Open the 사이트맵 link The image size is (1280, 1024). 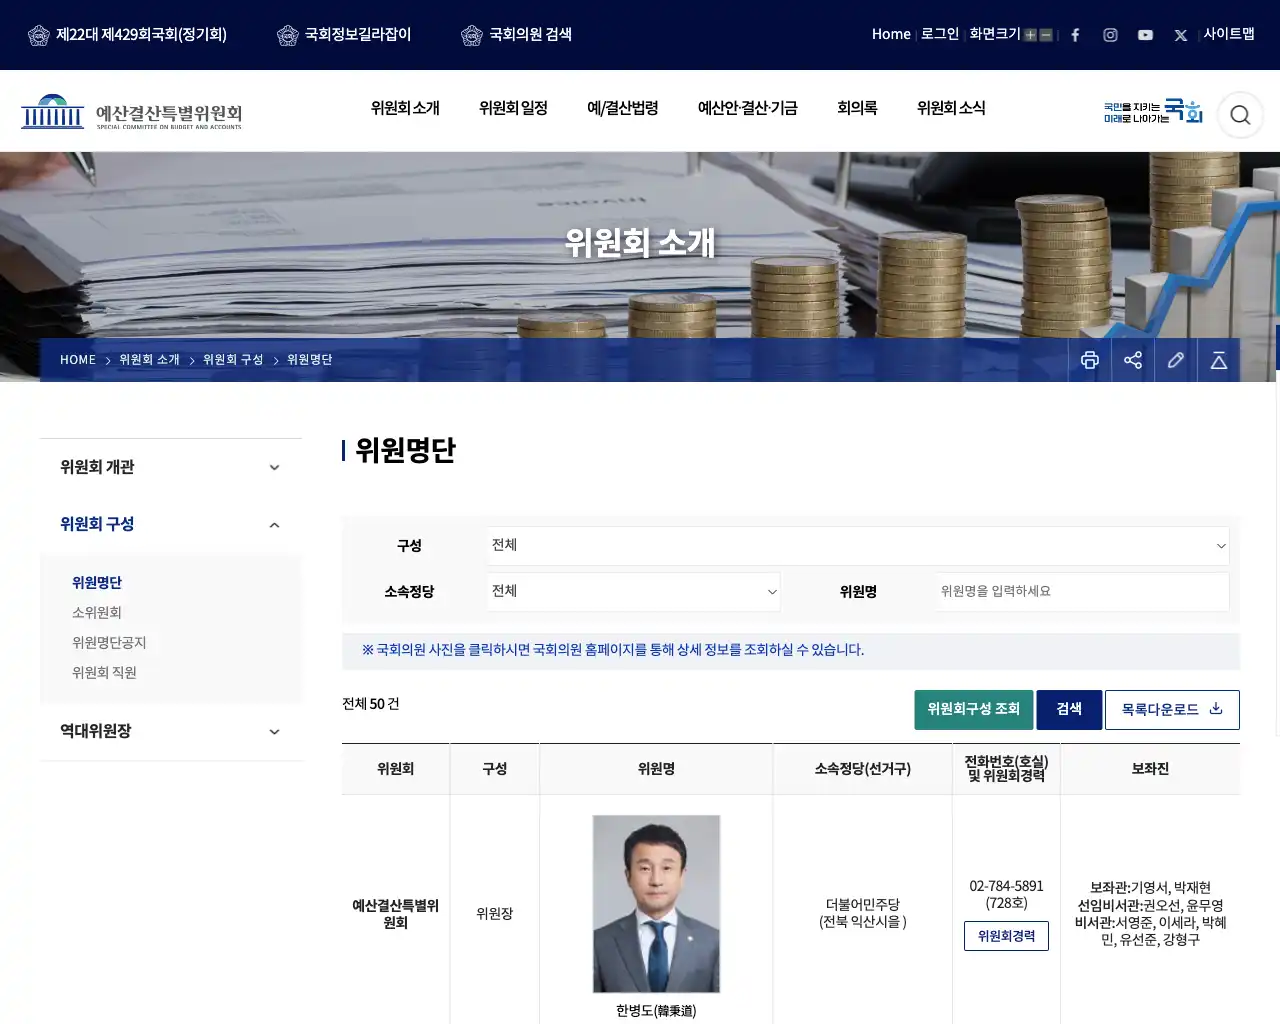click(1229, 34)
